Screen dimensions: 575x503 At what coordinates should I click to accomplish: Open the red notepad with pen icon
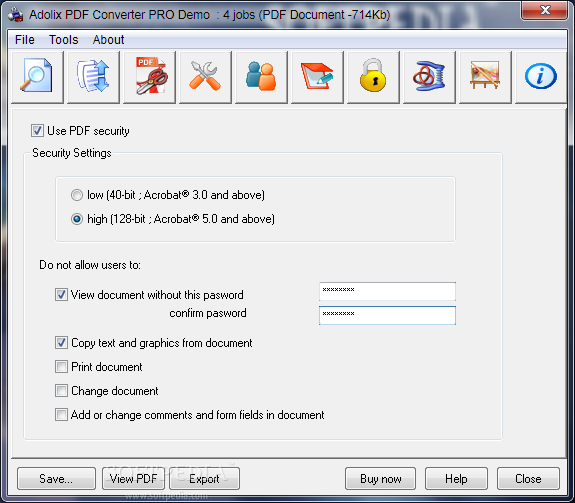[317, 77]
